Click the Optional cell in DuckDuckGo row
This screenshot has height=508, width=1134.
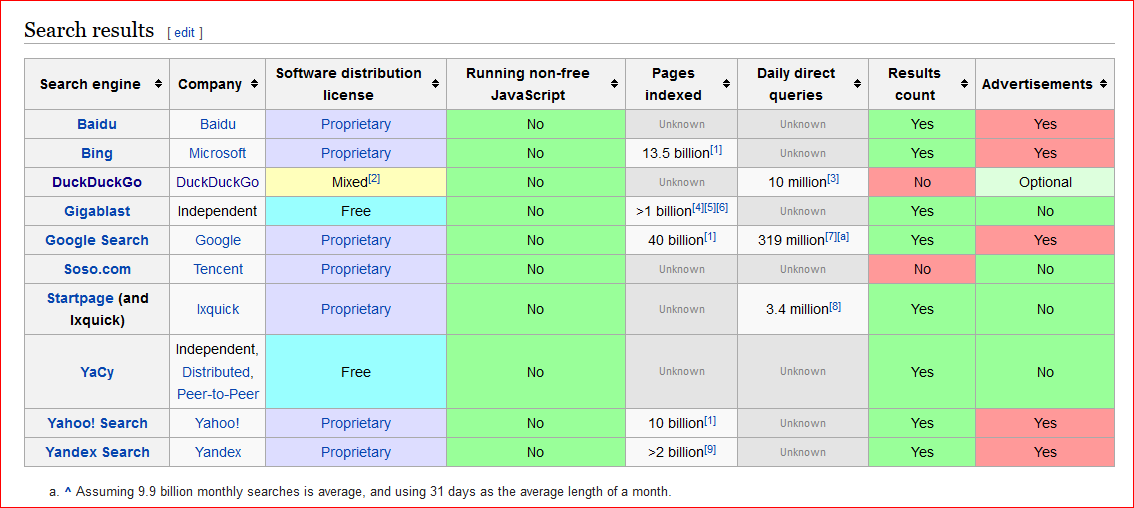coord(1045,182)
